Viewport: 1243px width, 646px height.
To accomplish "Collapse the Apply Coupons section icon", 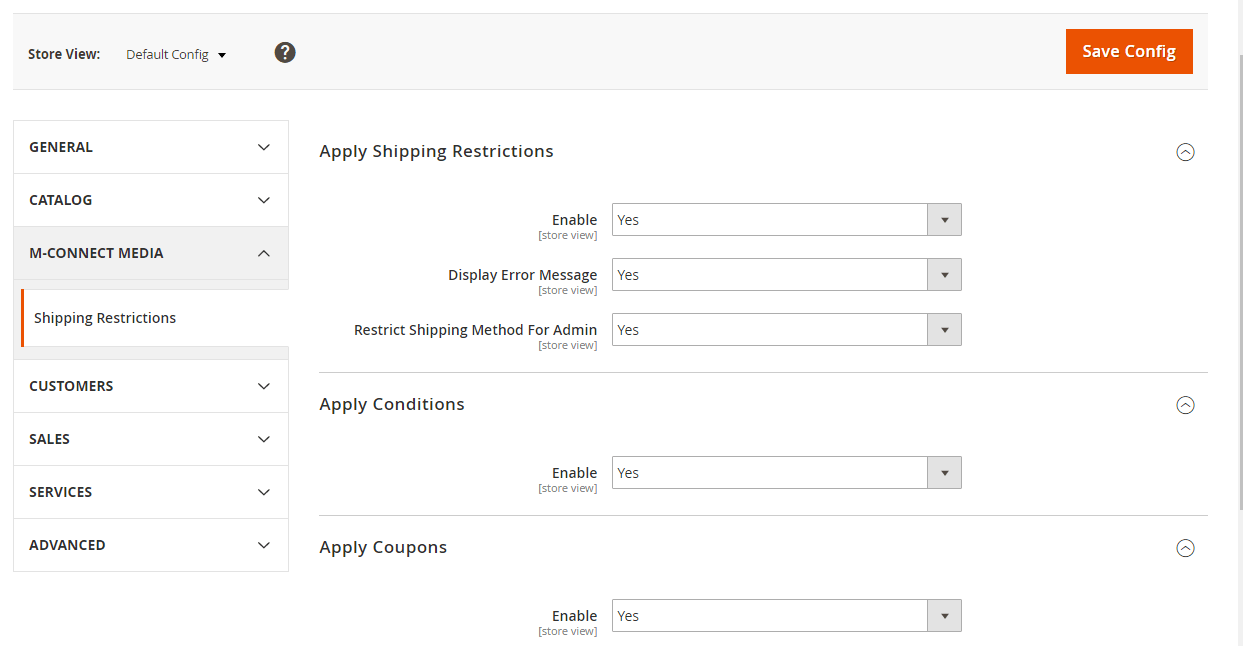I will [1185, 548].
